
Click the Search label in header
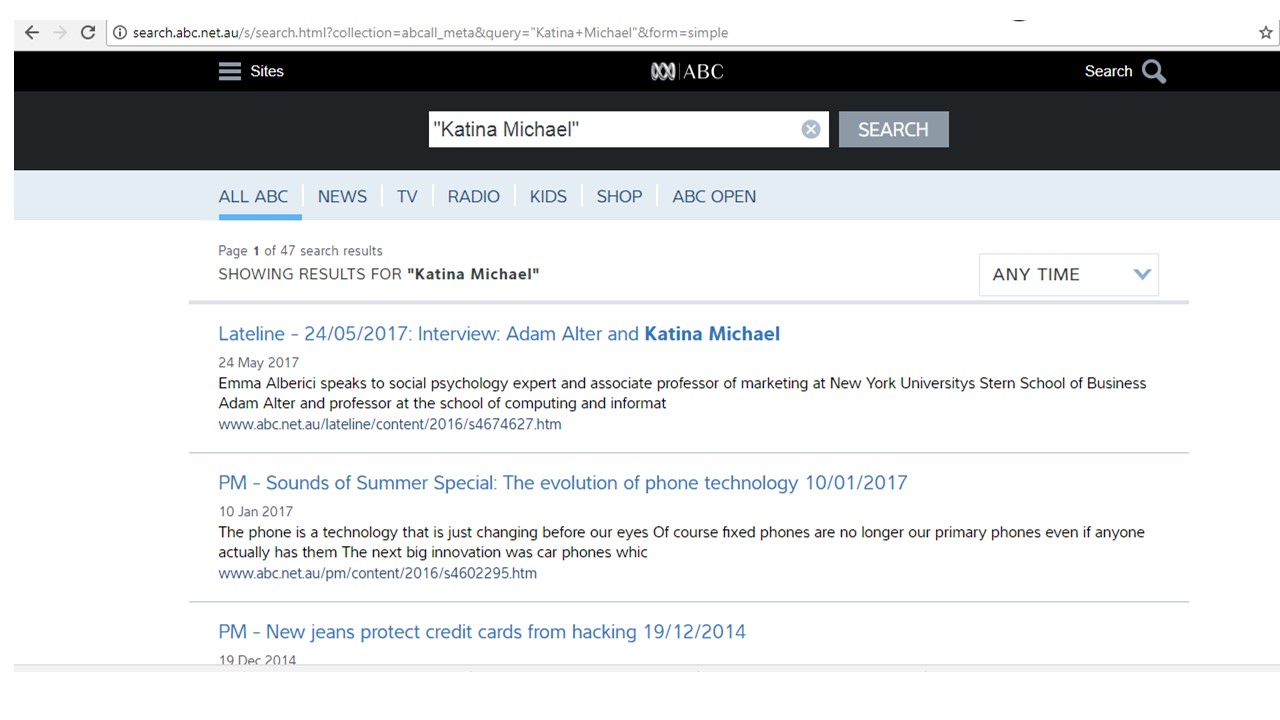pos(1108,71)
